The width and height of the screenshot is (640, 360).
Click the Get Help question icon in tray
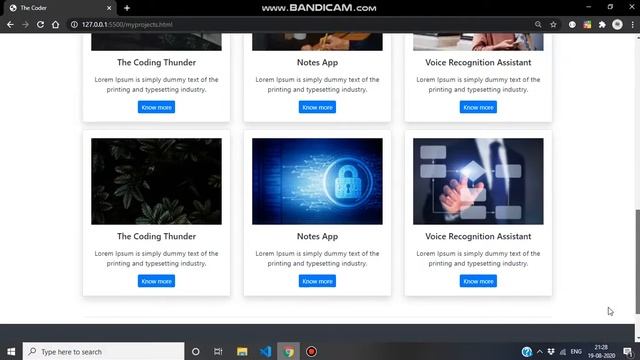527,351
